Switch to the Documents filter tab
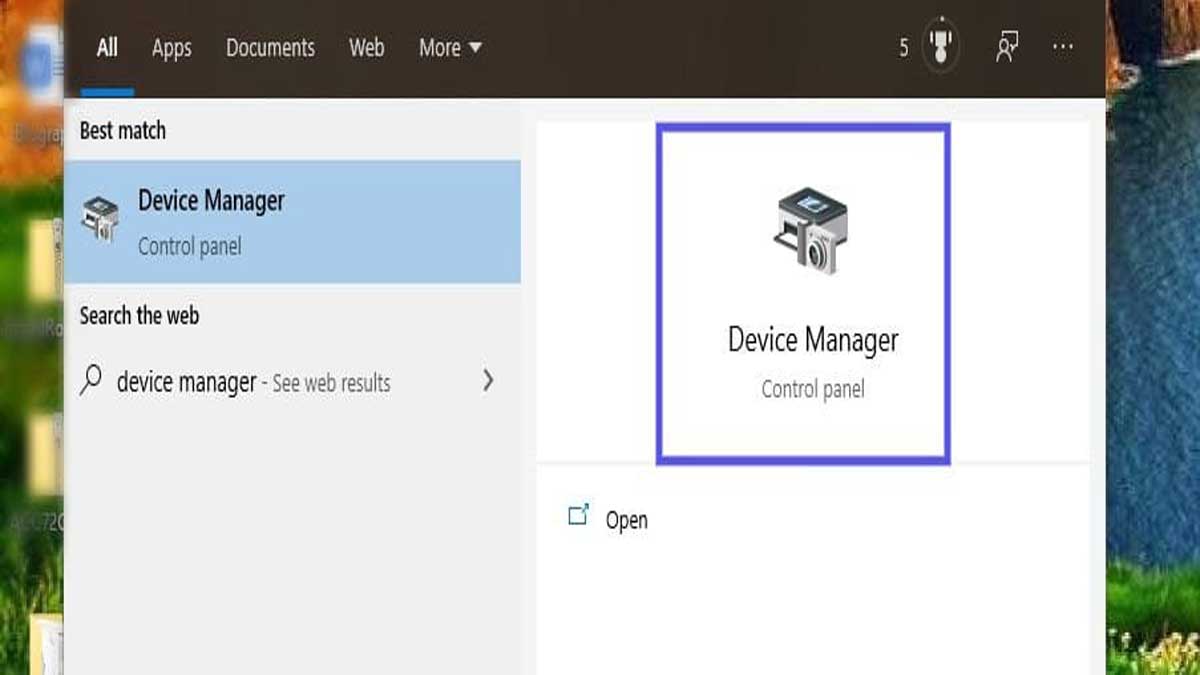 (270, 47)
